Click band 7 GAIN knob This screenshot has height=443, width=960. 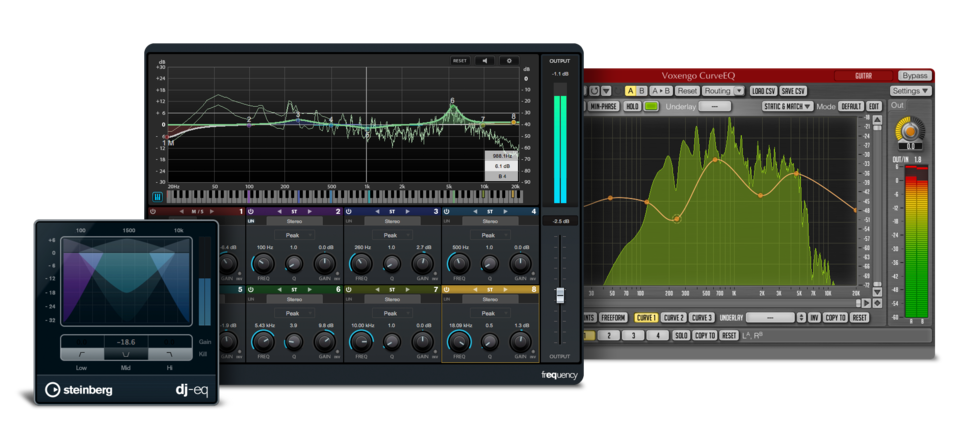pyautogui.click(x=422, y=342)
